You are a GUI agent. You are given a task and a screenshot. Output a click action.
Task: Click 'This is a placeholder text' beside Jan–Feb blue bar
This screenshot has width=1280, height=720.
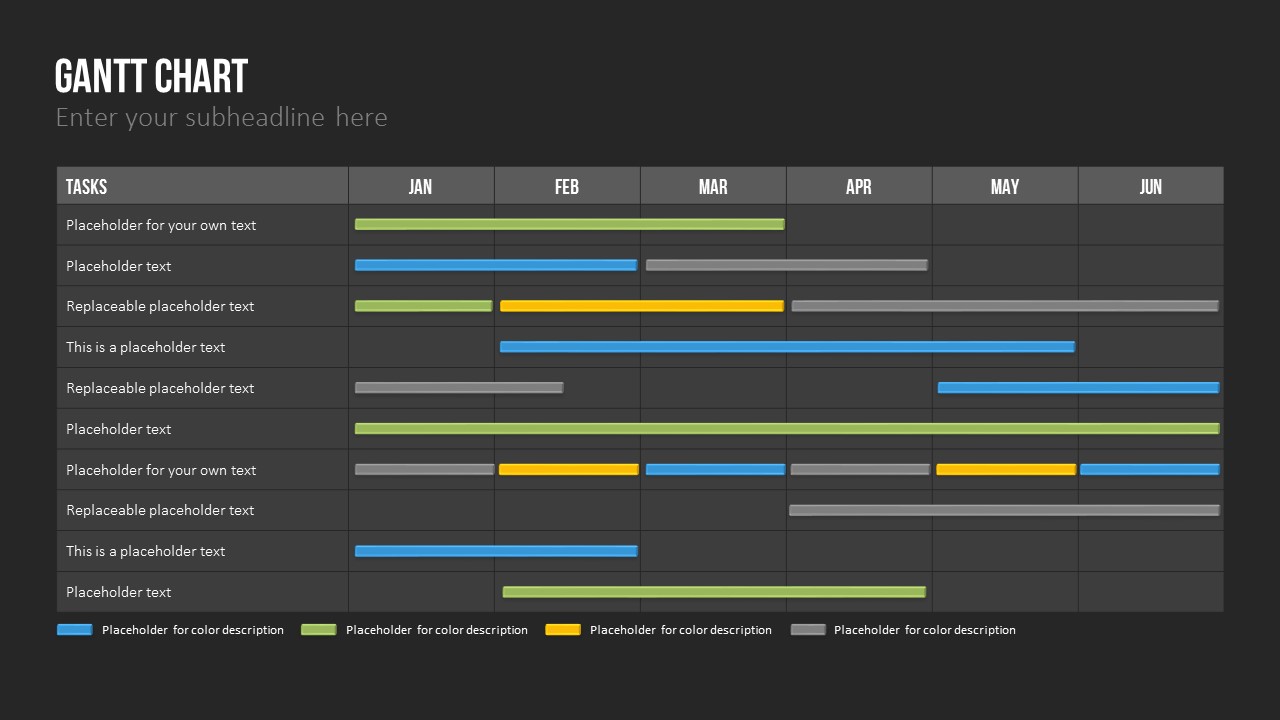146,551
